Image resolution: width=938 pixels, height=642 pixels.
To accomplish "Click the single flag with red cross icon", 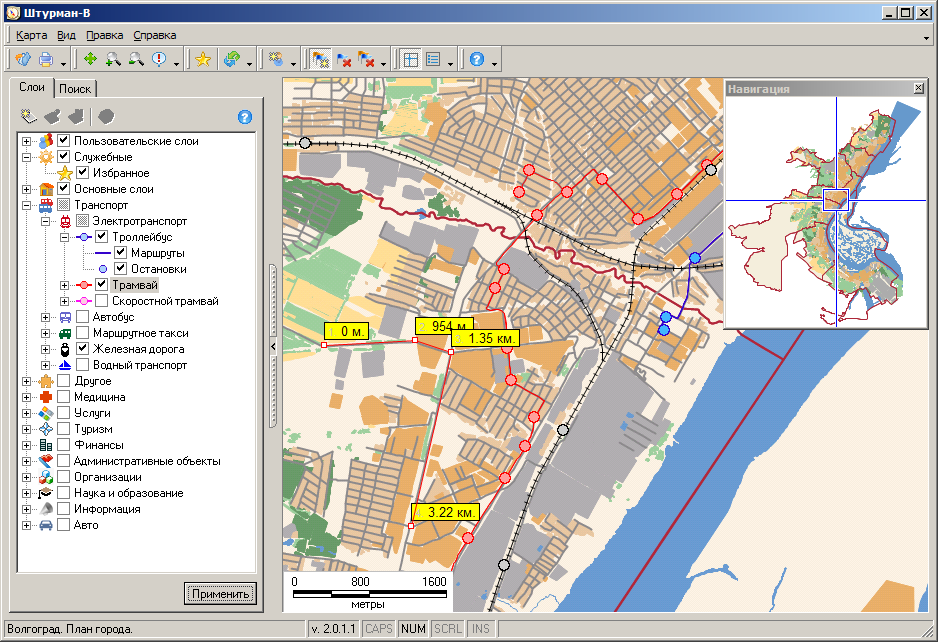I will pyautogui.click(x=343, y=59).
